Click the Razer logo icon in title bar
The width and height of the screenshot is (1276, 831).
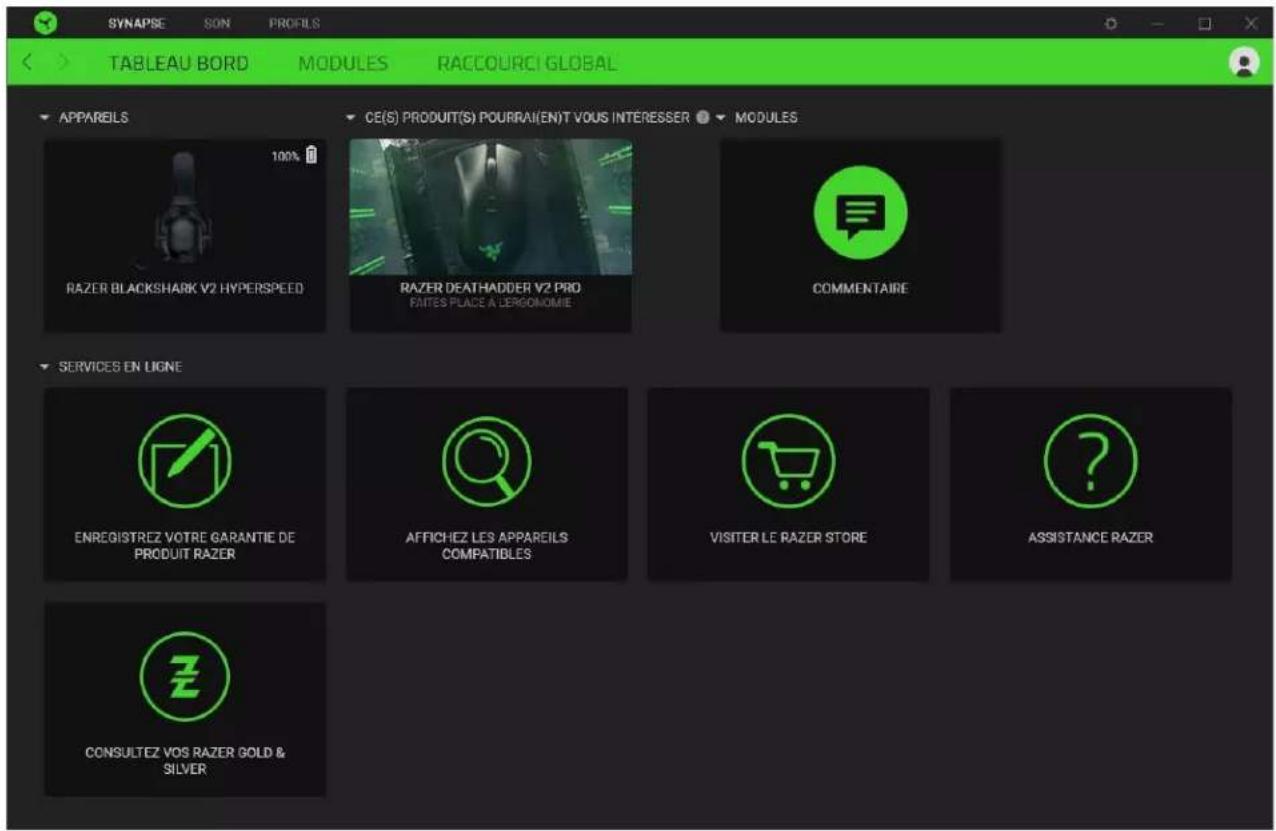point(44,22)
